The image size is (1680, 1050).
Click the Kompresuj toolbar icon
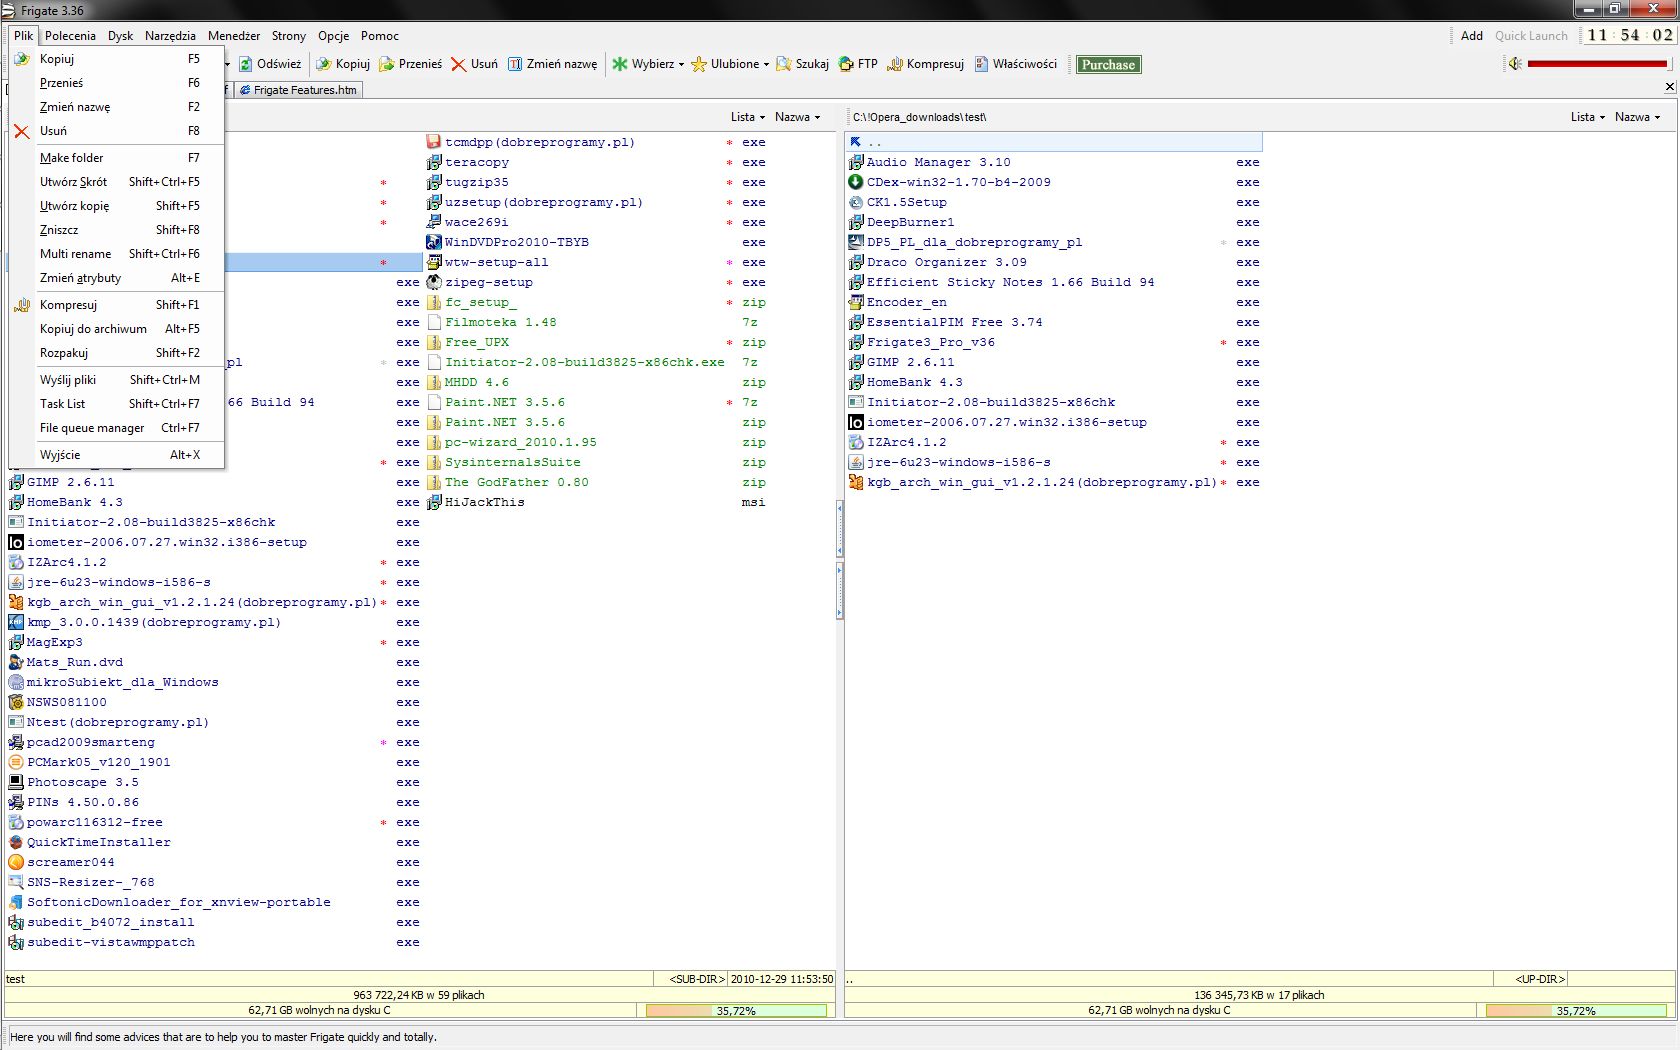[895, 64]
